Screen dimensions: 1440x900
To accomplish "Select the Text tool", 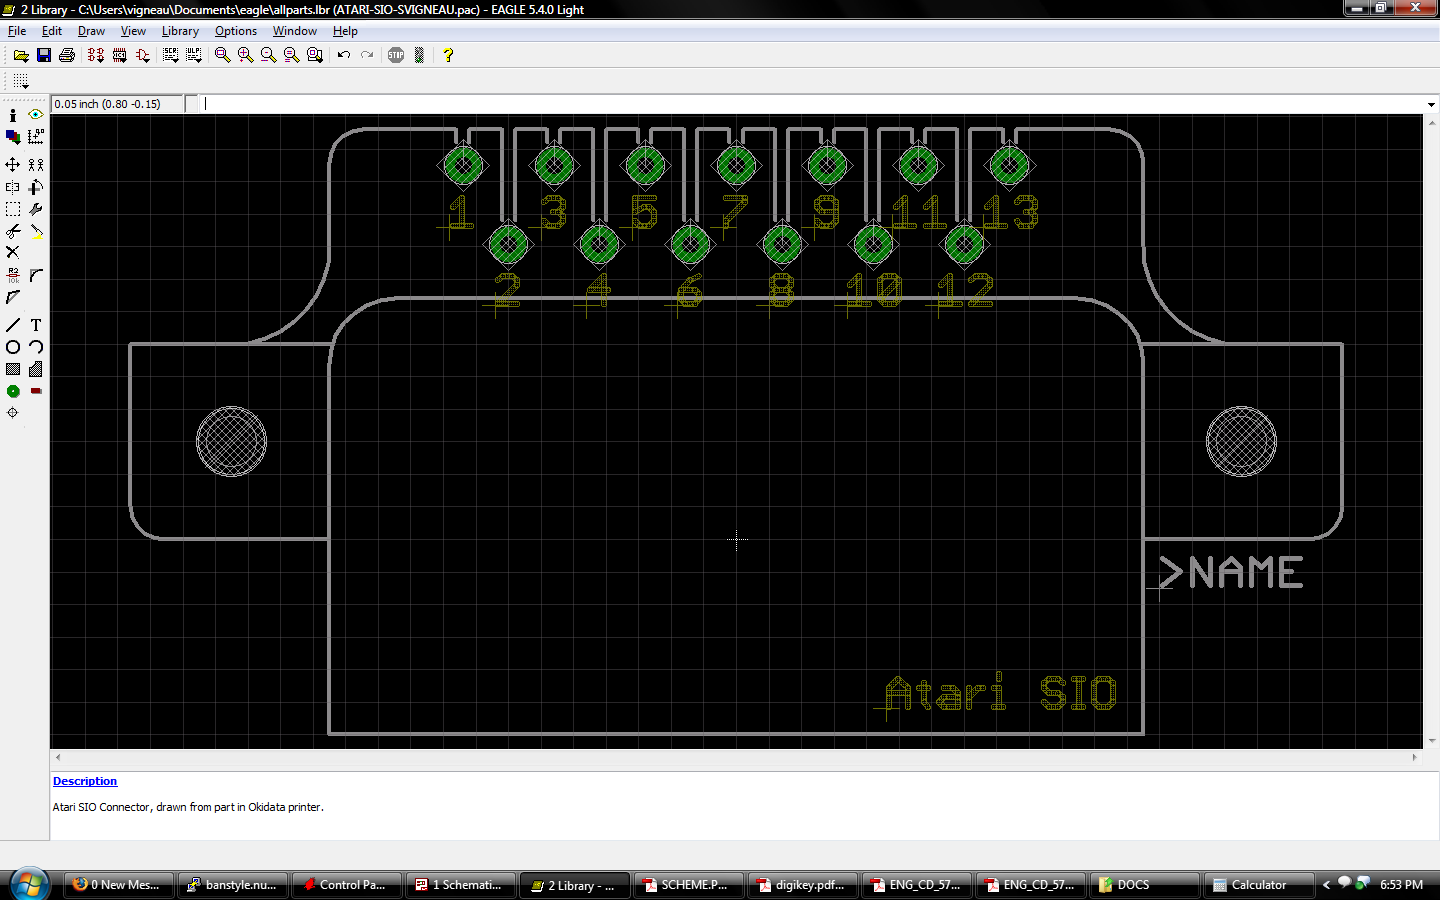I will [36, 325].
